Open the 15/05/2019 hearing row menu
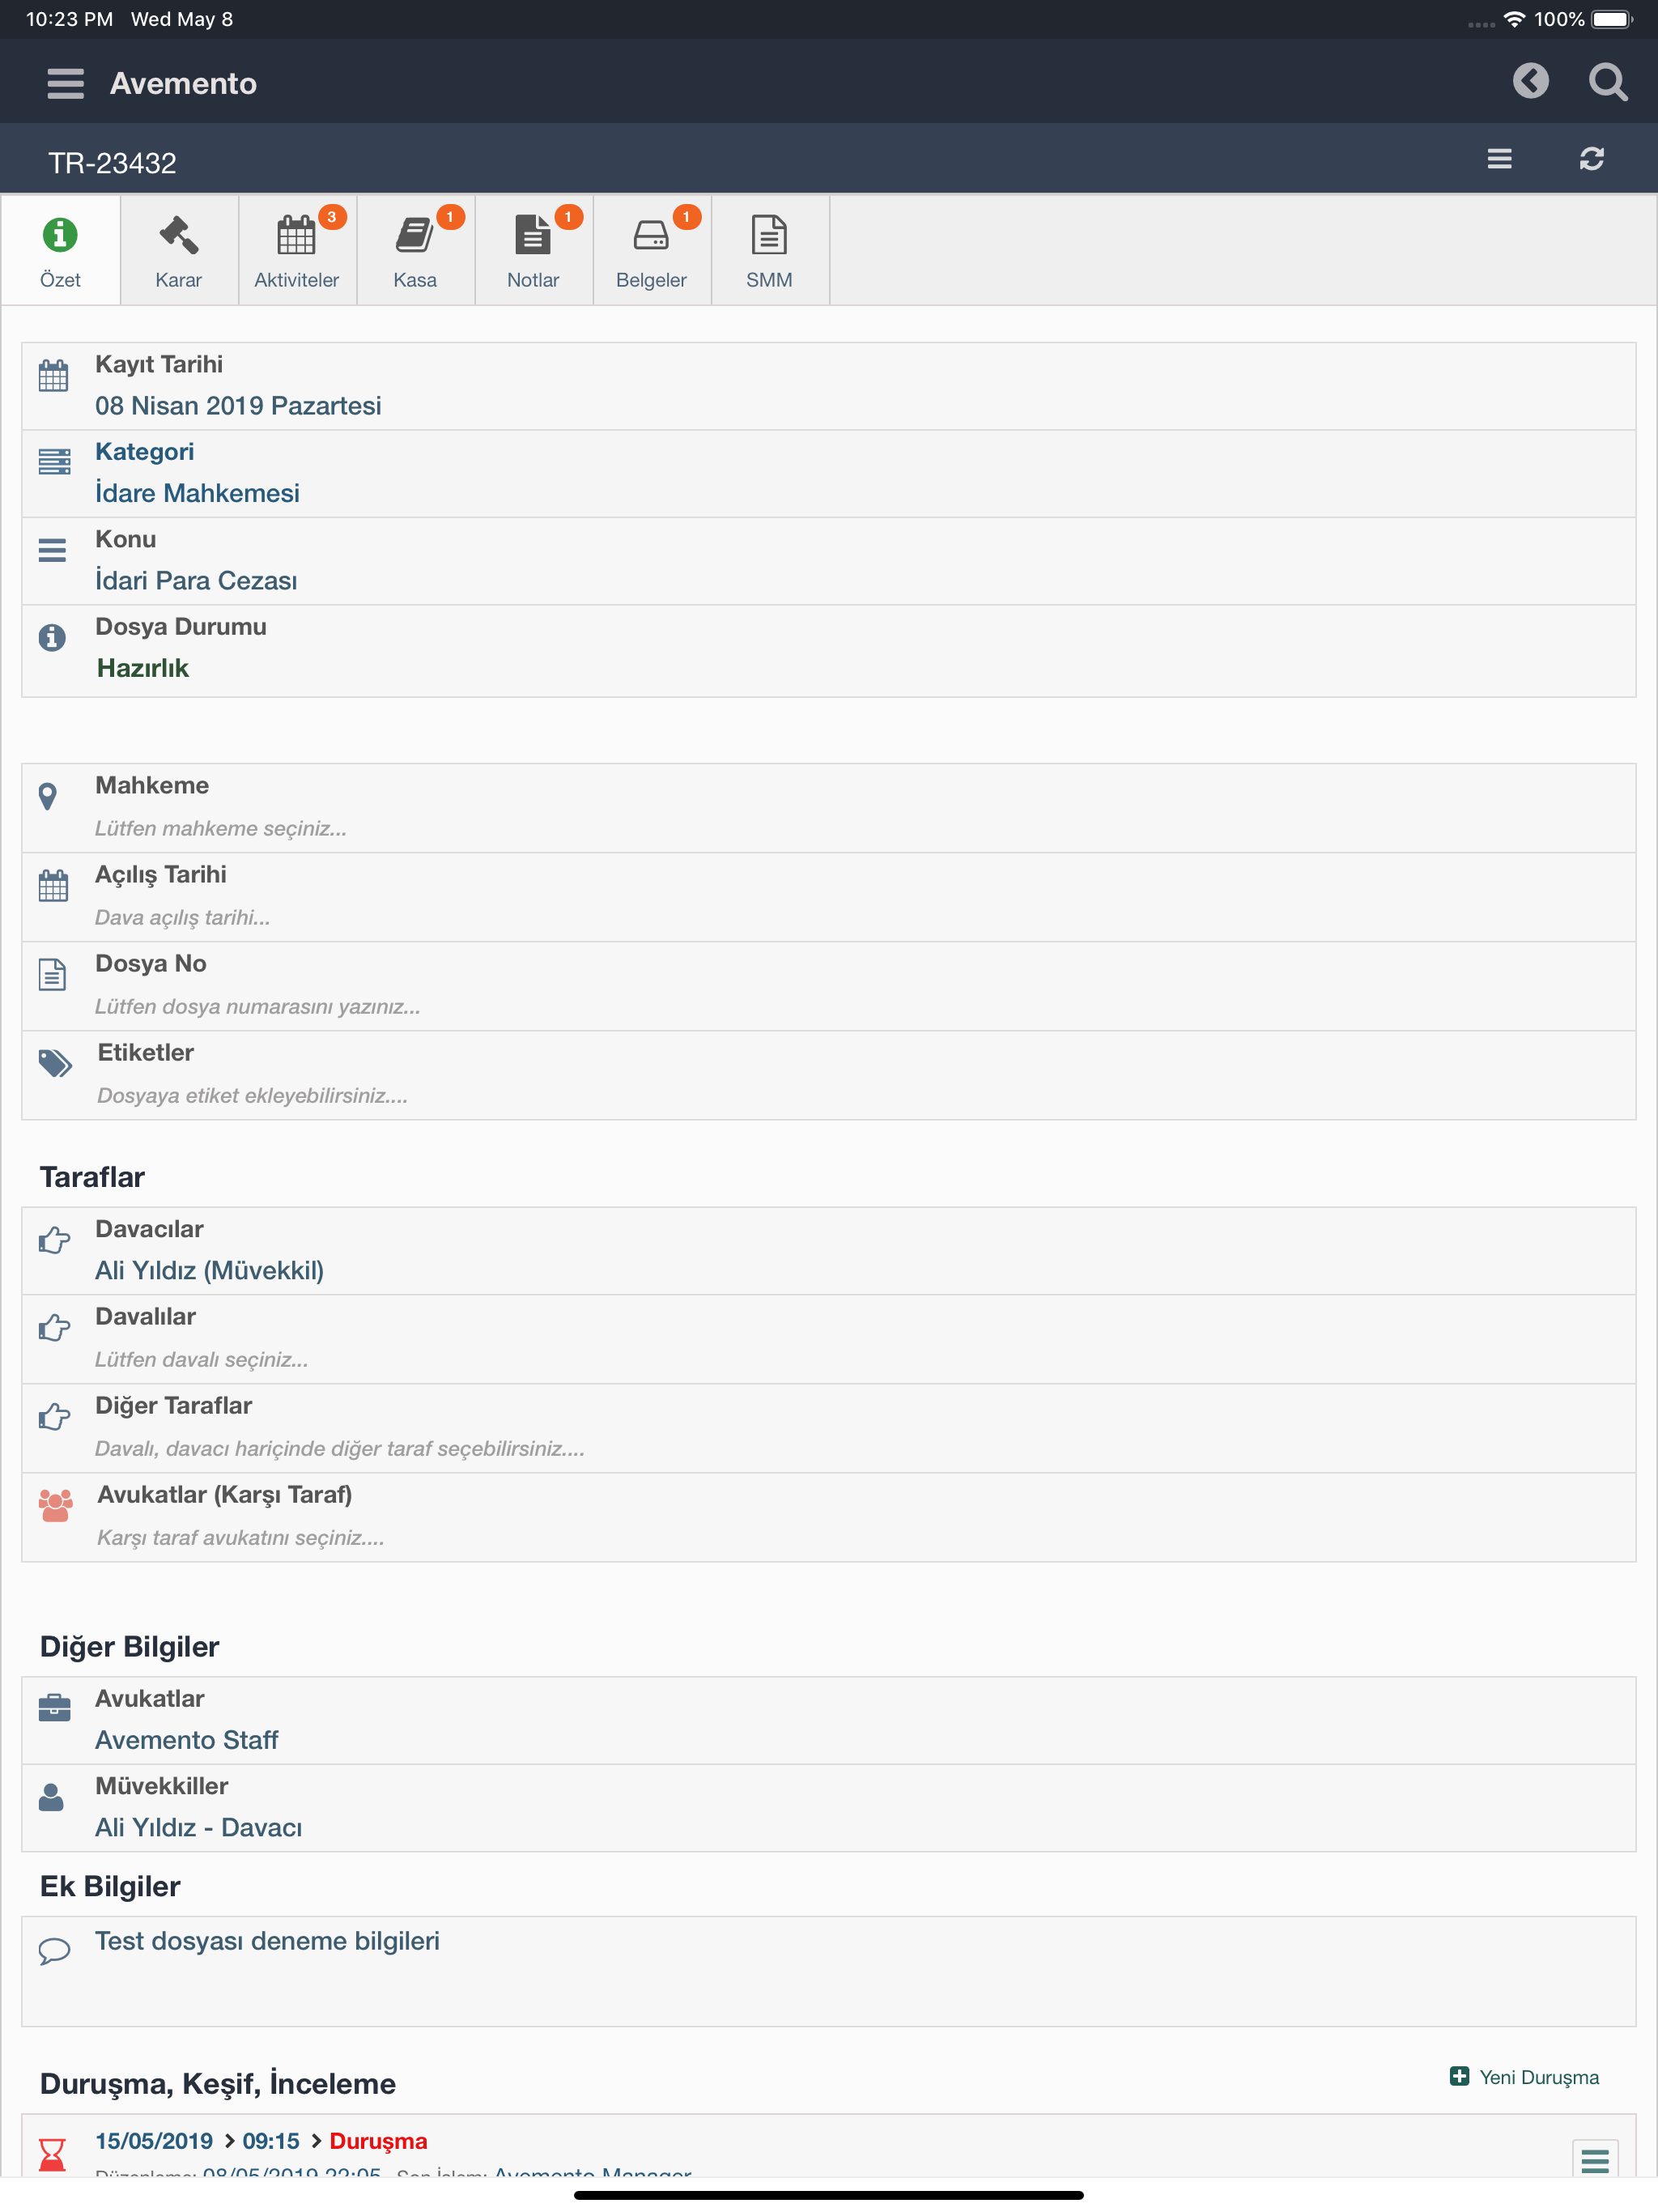Screen dimensions: 1658x2212 [x=1595, y=2159]
